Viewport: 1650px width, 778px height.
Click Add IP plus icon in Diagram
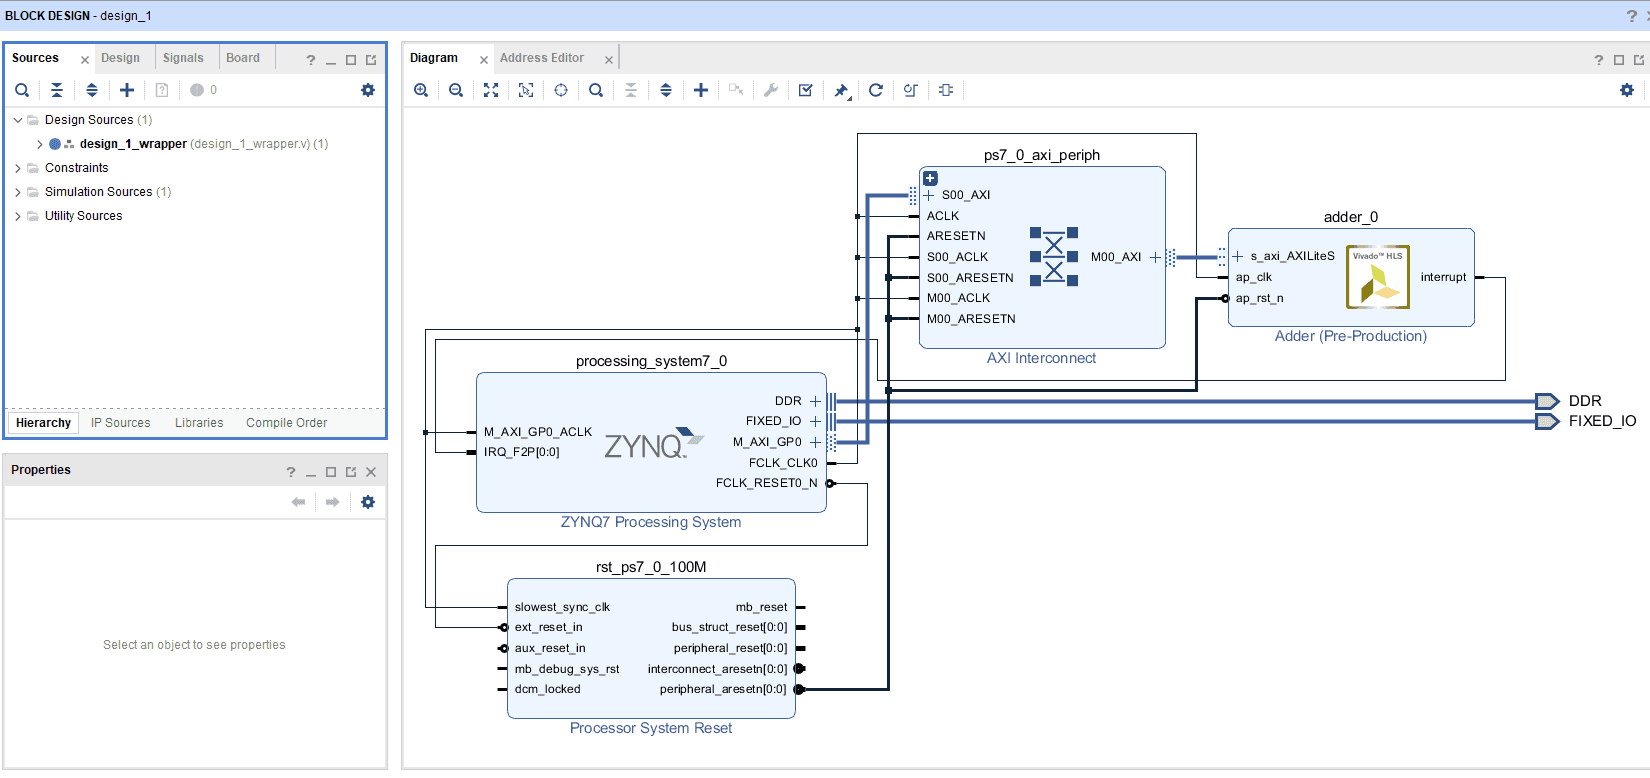pos(701,90)
